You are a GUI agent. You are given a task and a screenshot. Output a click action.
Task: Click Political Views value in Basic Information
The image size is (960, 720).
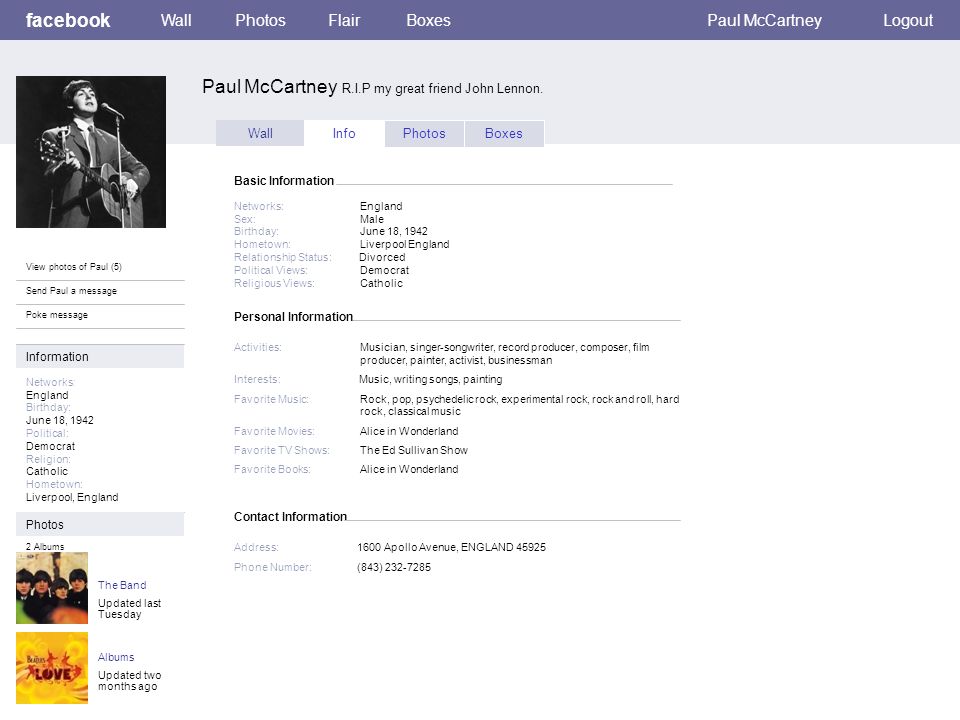384,270
